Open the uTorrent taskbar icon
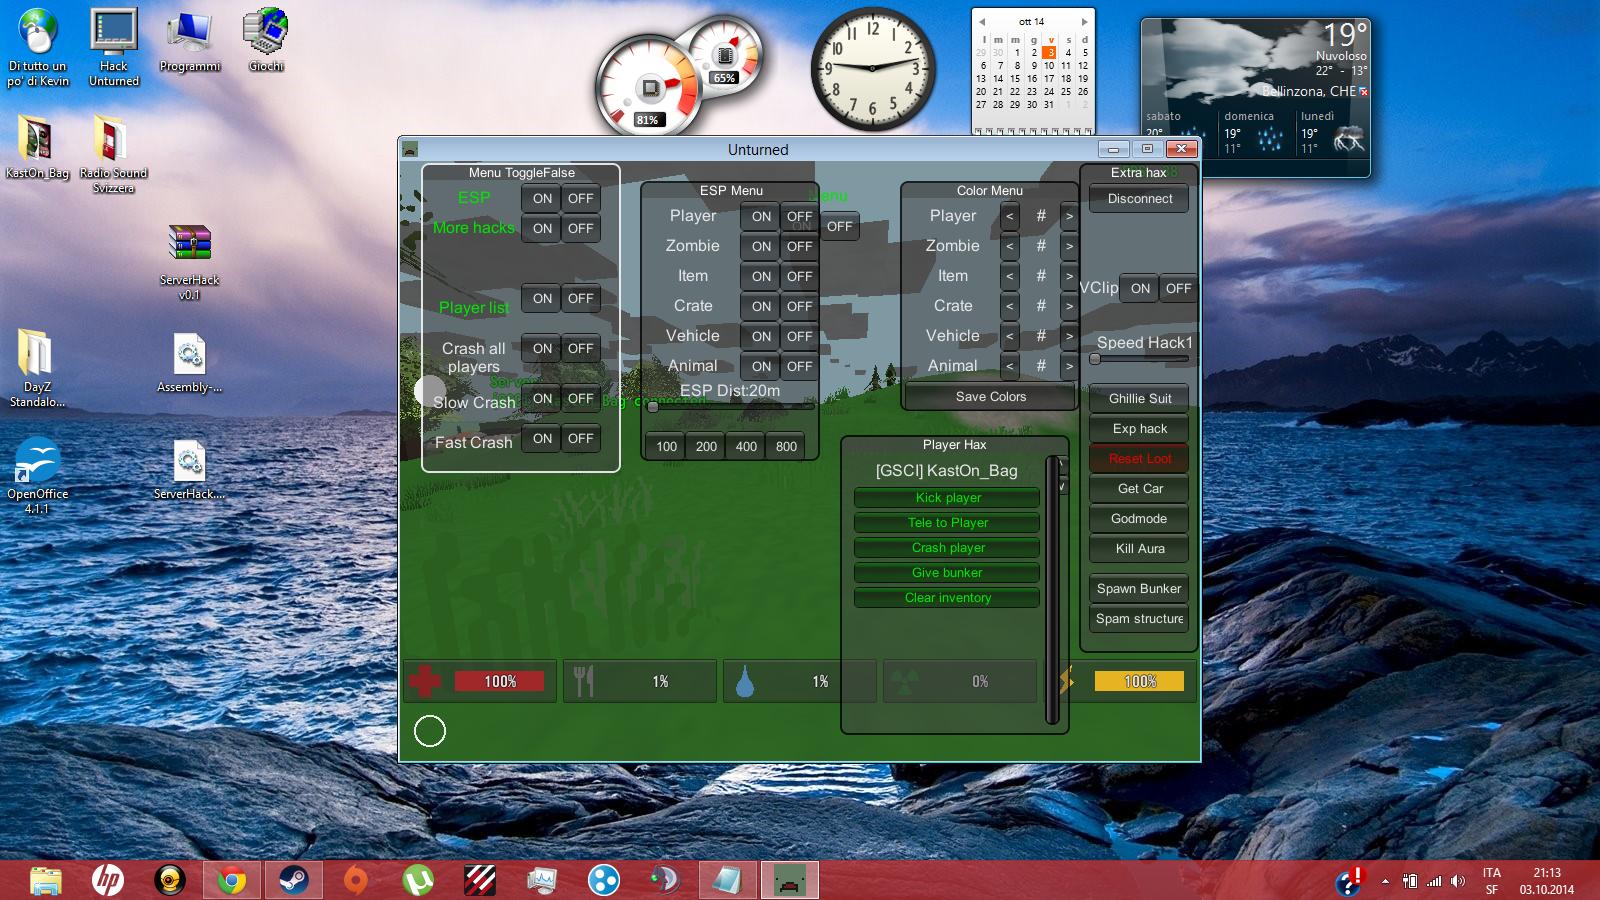This screenshot has height=900, width=1600. click(417, 880)
